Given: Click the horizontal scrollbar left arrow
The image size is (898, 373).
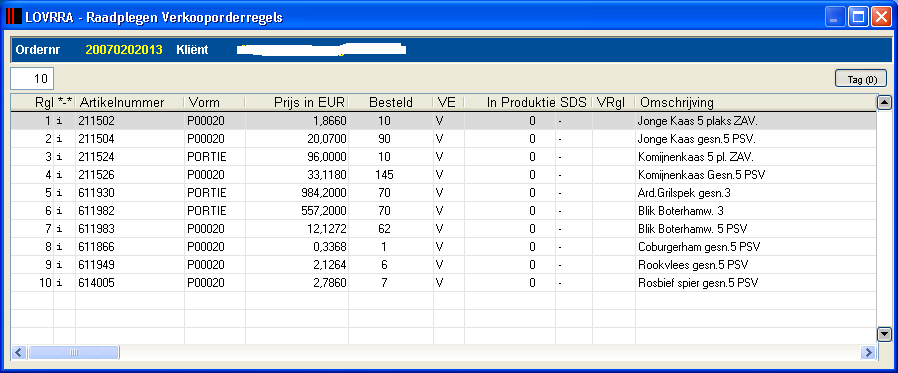Looking at the screenshot, I should (x=19, y=352).
